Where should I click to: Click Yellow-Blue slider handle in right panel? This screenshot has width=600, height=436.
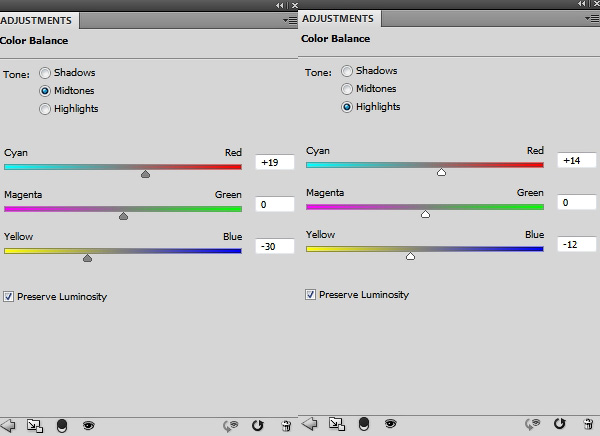(411, 256)
